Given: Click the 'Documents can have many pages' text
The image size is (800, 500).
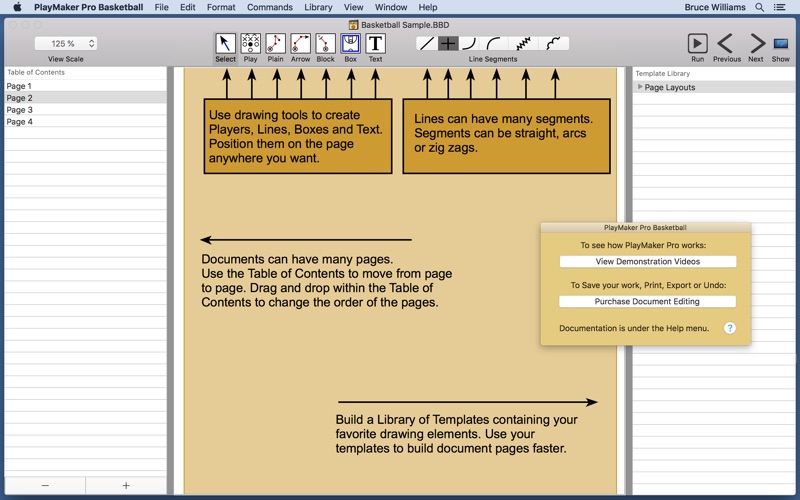Looking at the screenshot, I should pos(297,259).
